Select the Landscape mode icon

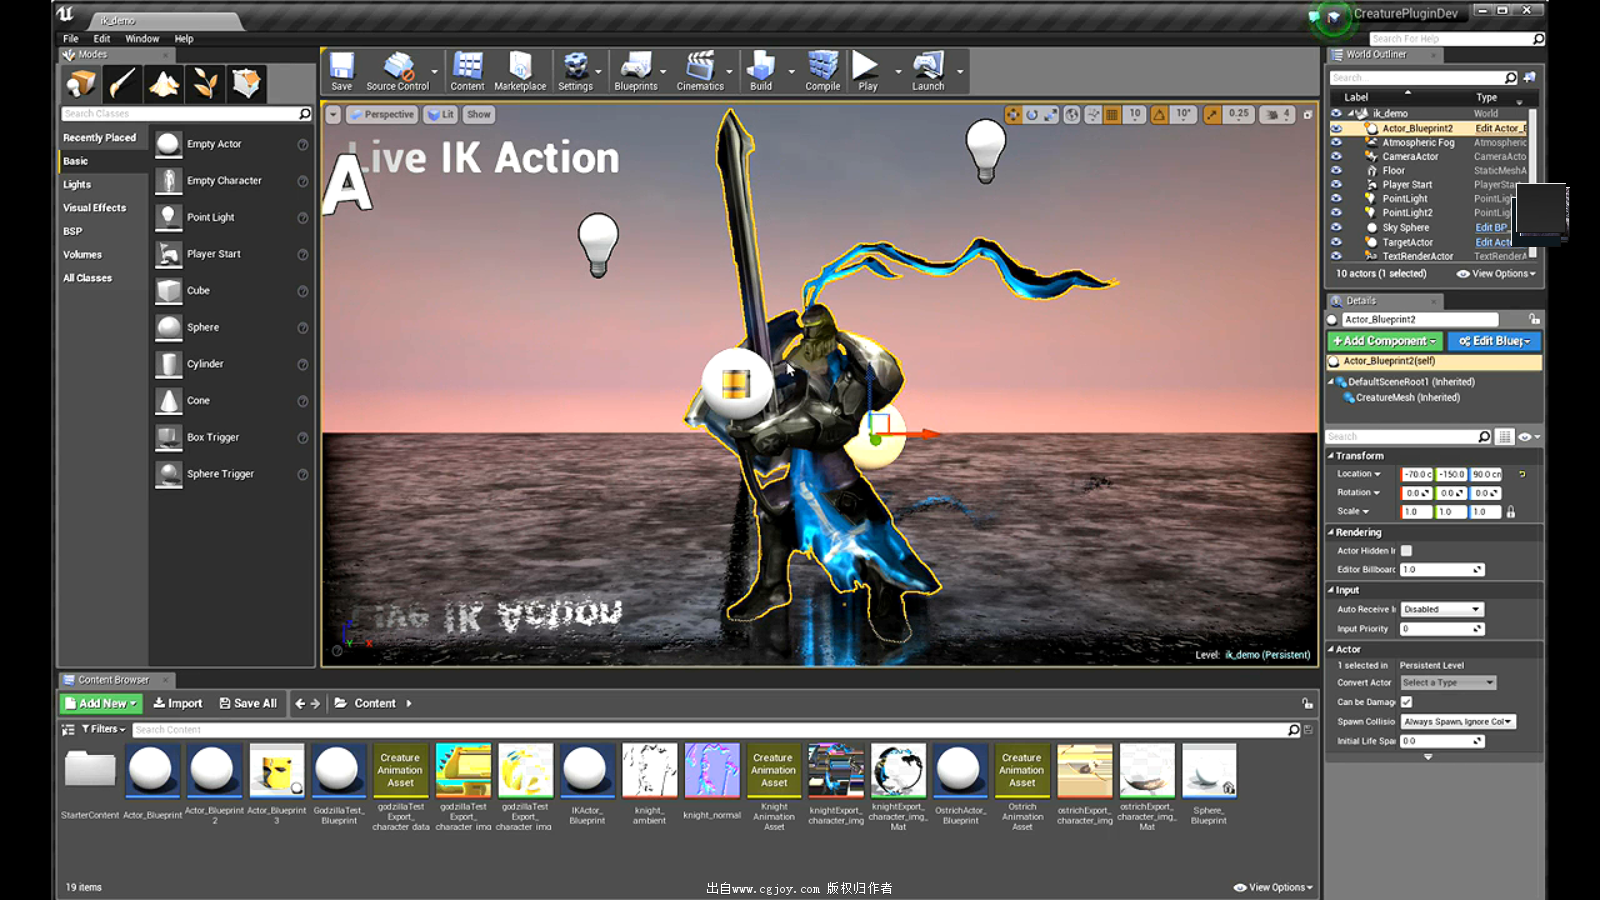tap(164, 83)
